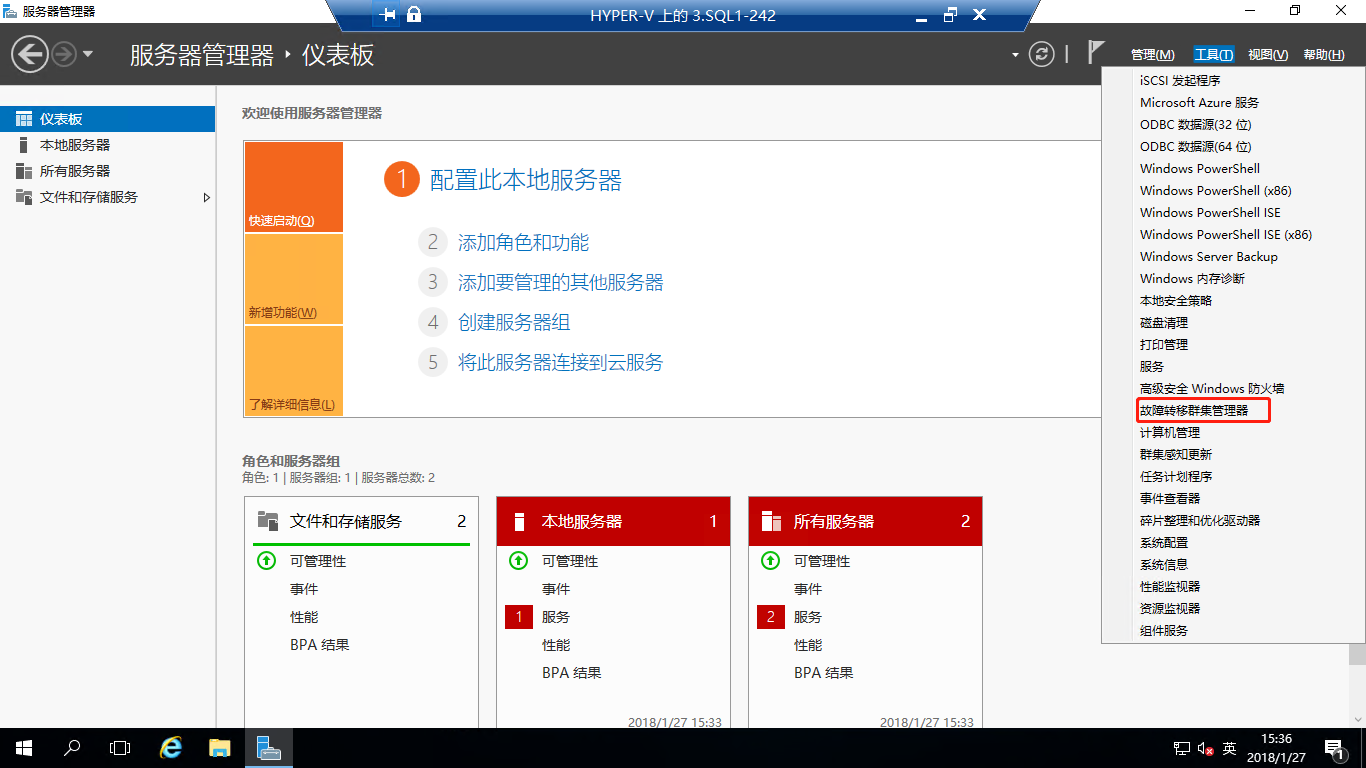The width and height of the screenshot is (1366, 768).
Task: Open the navigation history dropdown arrow
Action: (x=88, y=54)
